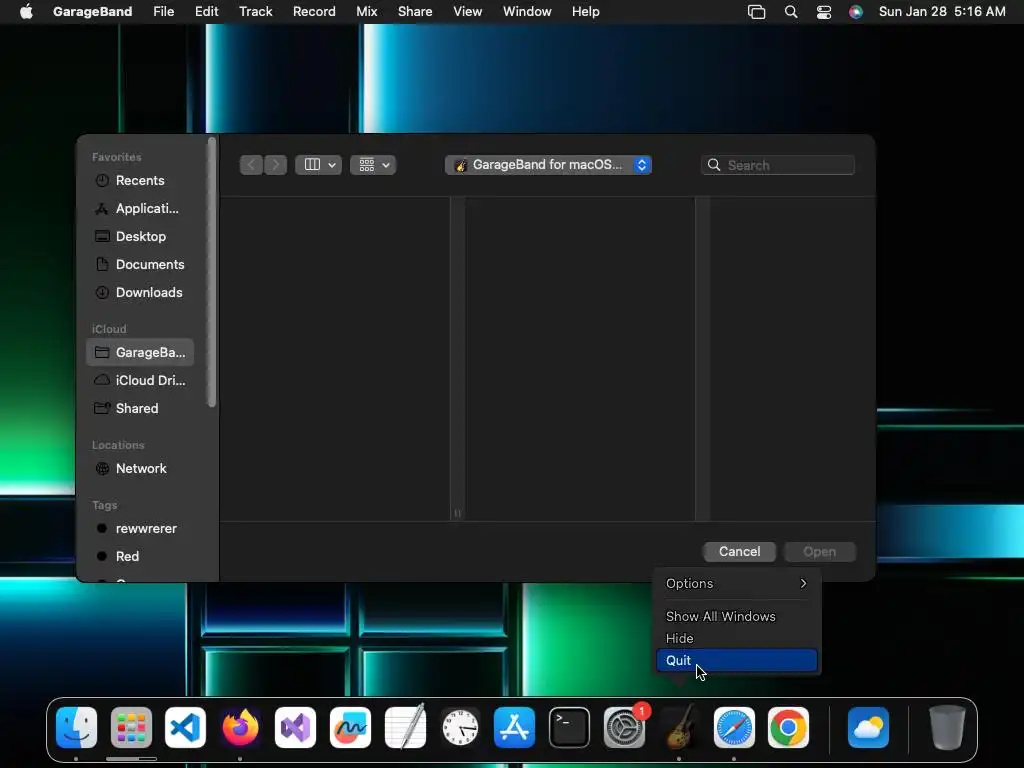This screenshot has height=768, width=1024.
Task: Open Finder from the dock
Action: pos(76,728)
